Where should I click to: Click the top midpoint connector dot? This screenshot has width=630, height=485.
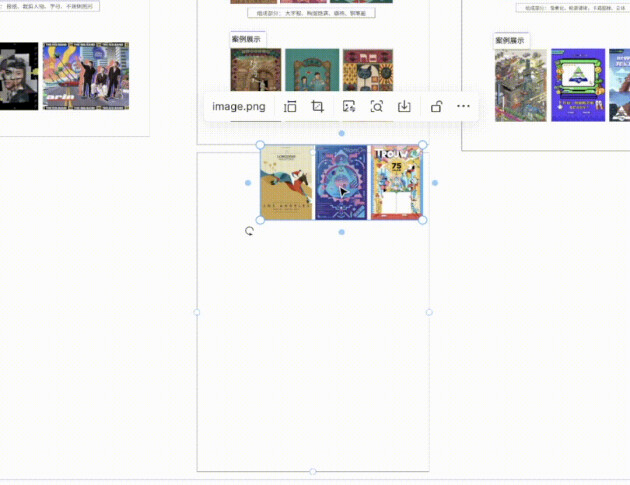tap(342, 133)
